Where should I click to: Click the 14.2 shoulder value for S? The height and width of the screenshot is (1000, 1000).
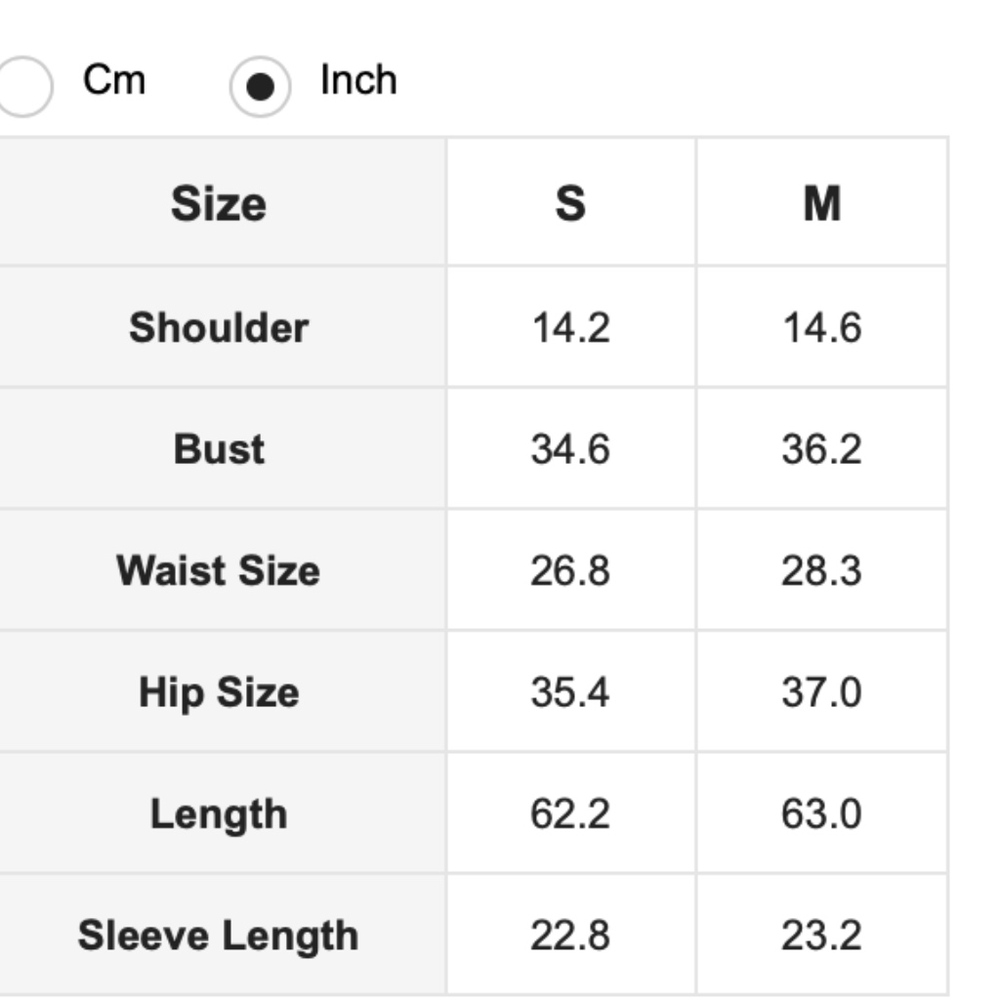tap(570, 328)
